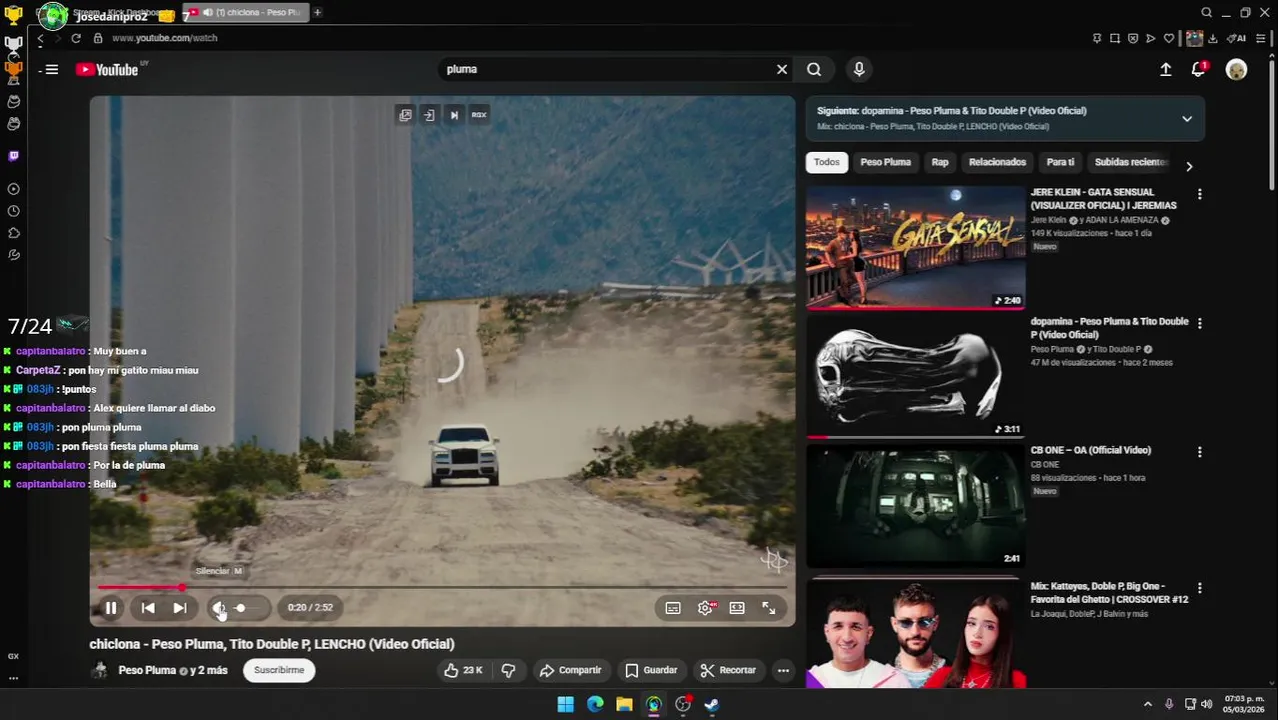
Task: Open options menu for CB ONE video
Action: [1200, 452]
